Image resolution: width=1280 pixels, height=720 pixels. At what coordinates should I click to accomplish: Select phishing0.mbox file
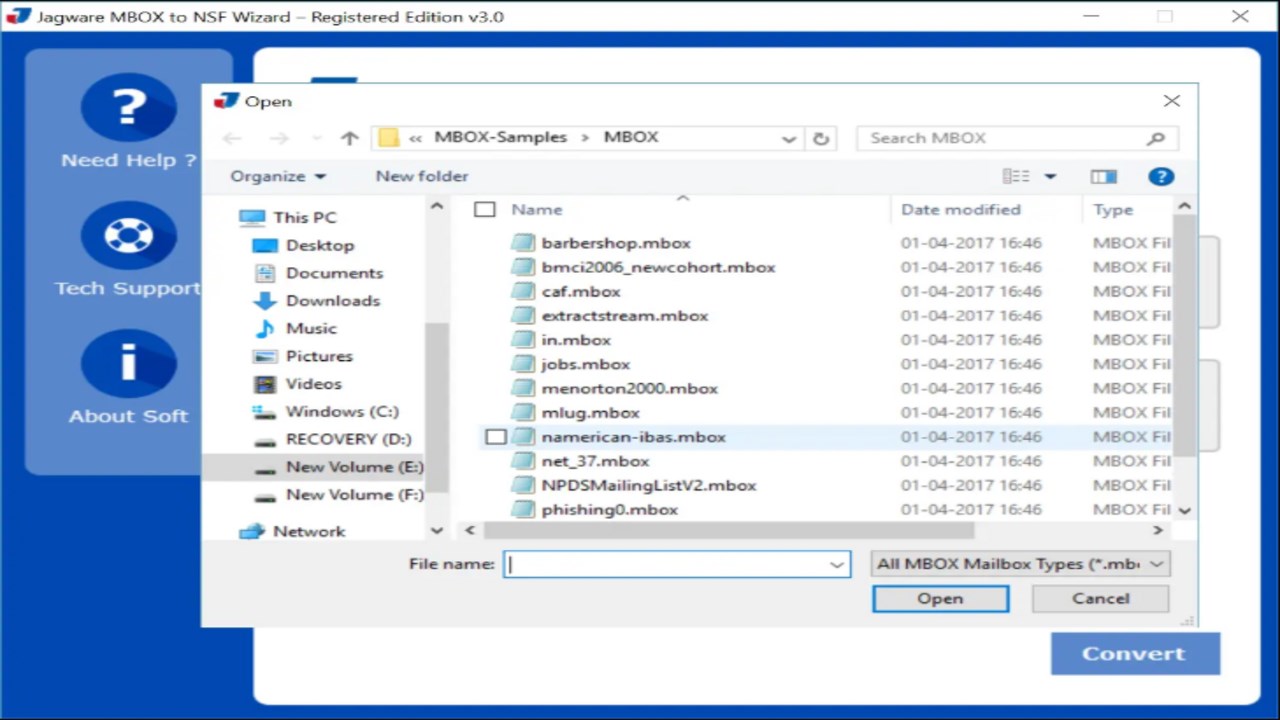609,509
